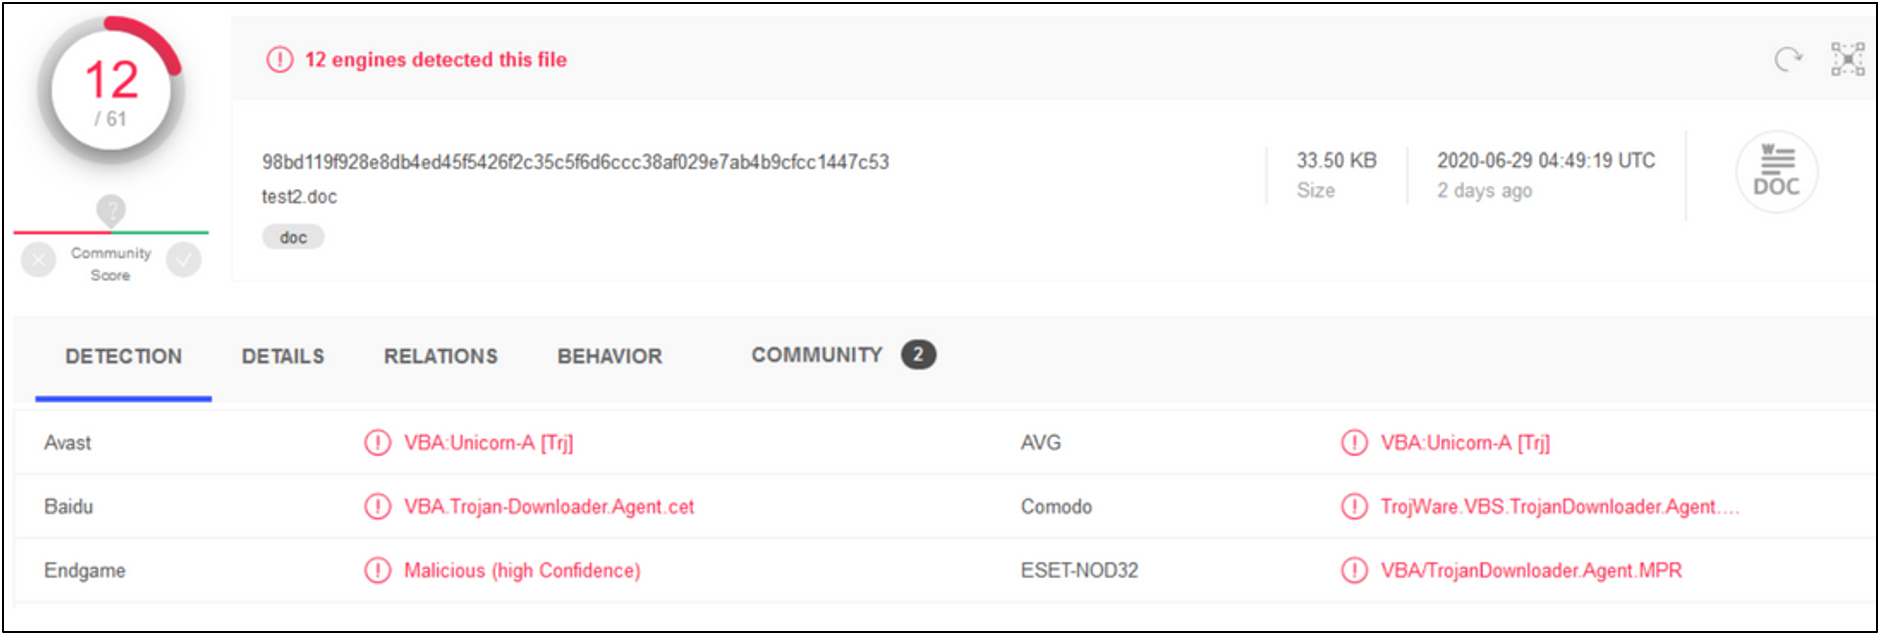Click the warning icon beside Comodo detection

(x=1353, y=507)
